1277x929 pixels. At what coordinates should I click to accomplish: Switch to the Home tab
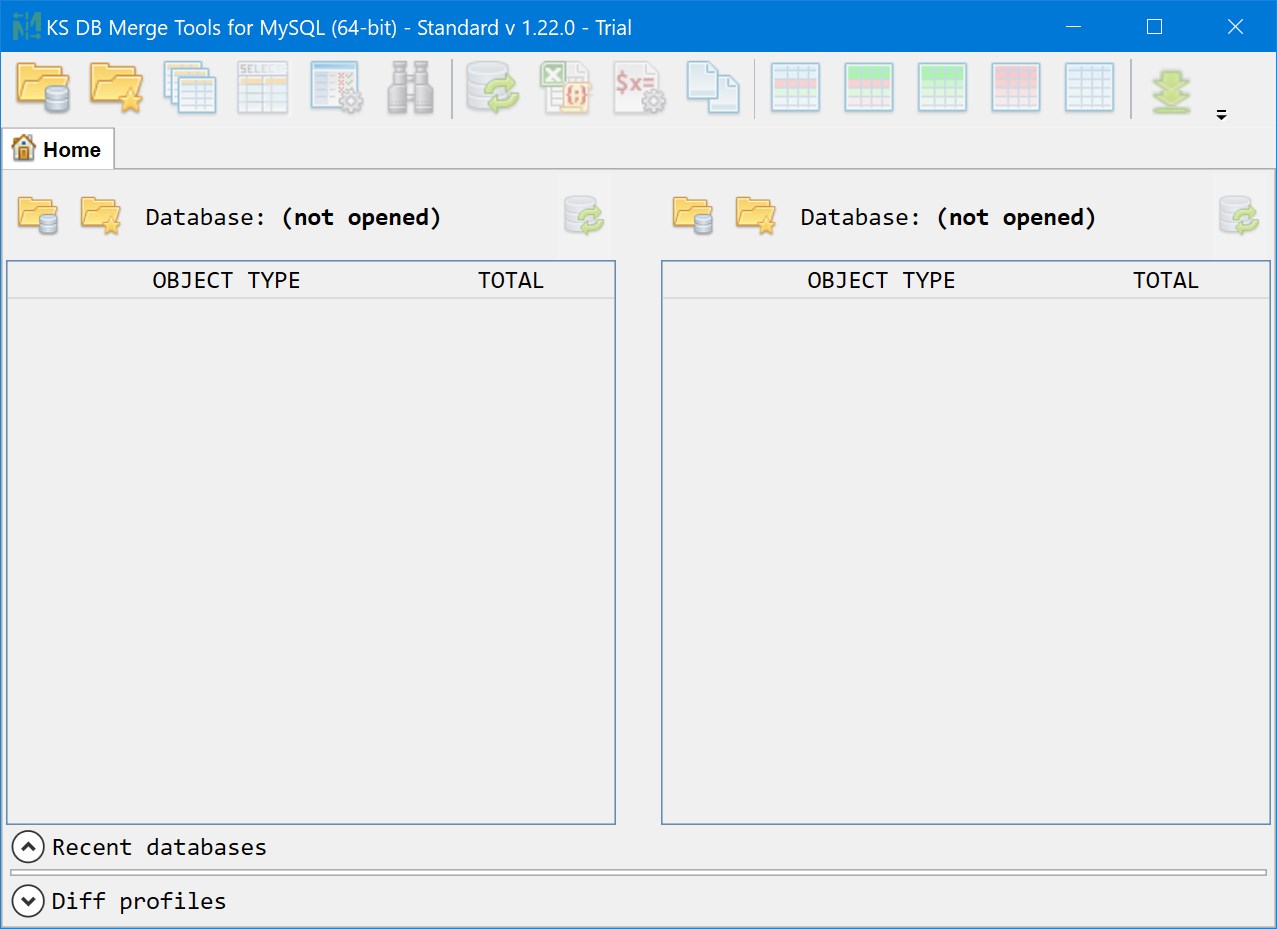coord(57,149)
